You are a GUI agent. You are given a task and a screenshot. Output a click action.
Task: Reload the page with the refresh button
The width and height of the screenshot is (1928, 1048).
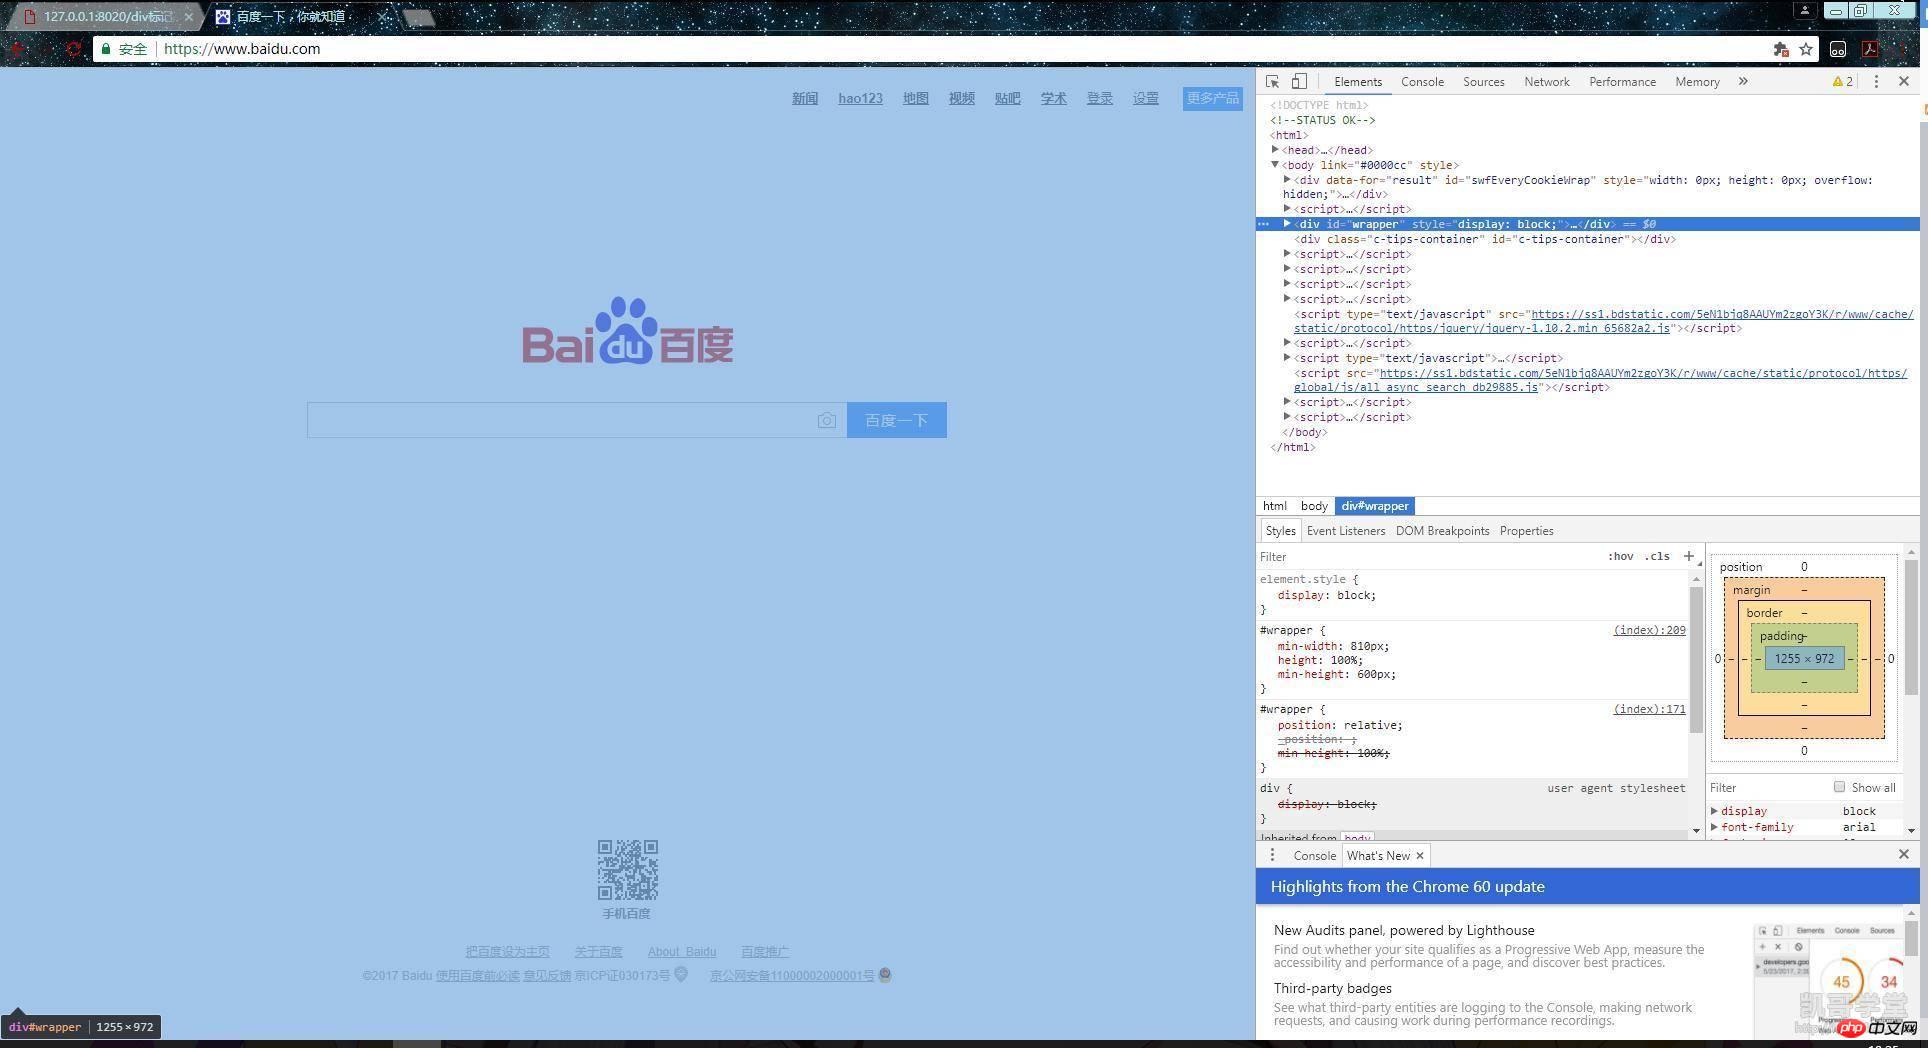(73, 49)
